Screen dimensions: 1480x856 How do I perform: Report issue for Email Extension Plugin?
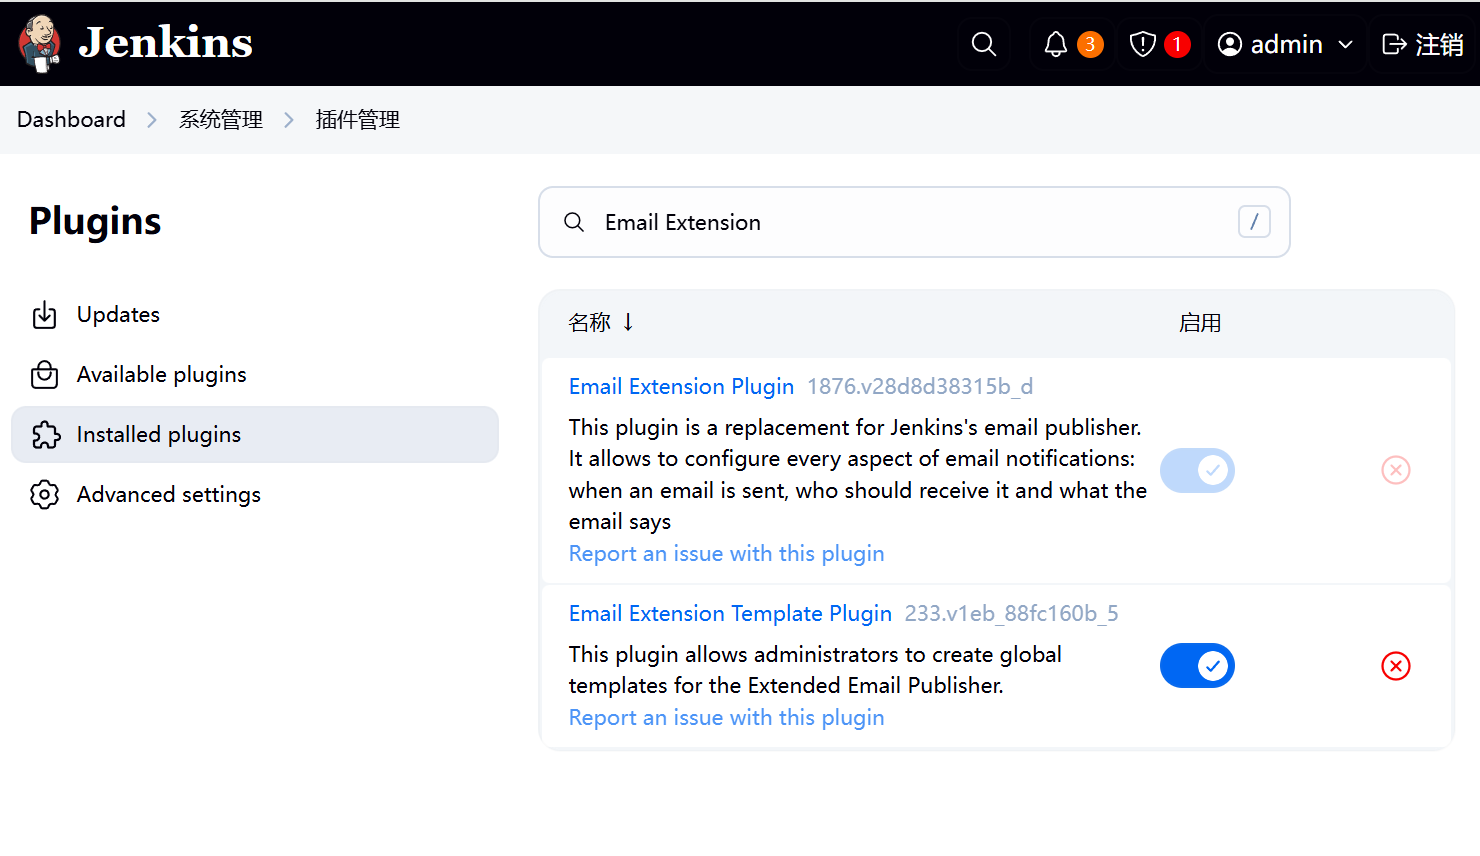click(x=726, y=554)
